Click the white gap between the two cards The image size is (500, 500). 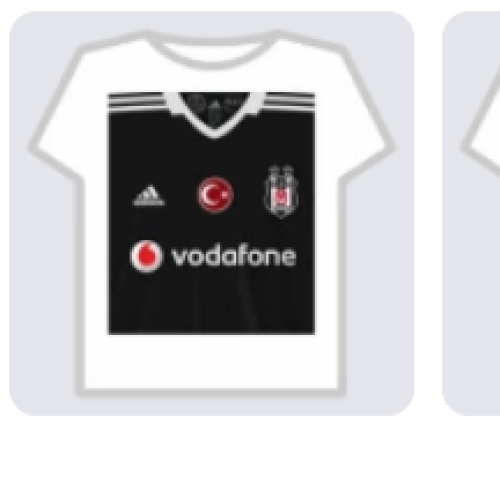[x=428, y=213]
